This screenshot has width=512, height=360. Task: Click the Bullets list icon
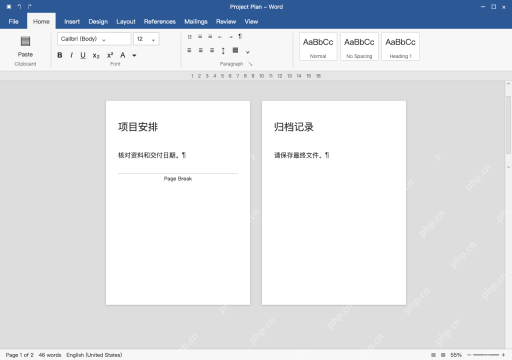tap(190, 37)
